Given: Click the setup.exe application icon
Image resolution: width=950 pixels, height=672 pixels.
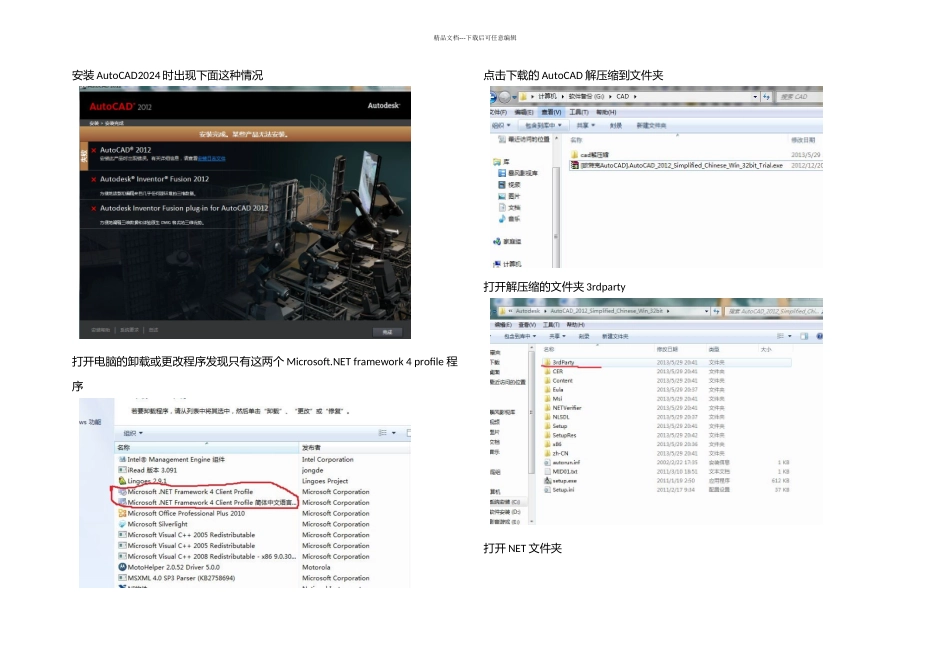Looking at the screenshot, I should [547, 480].
